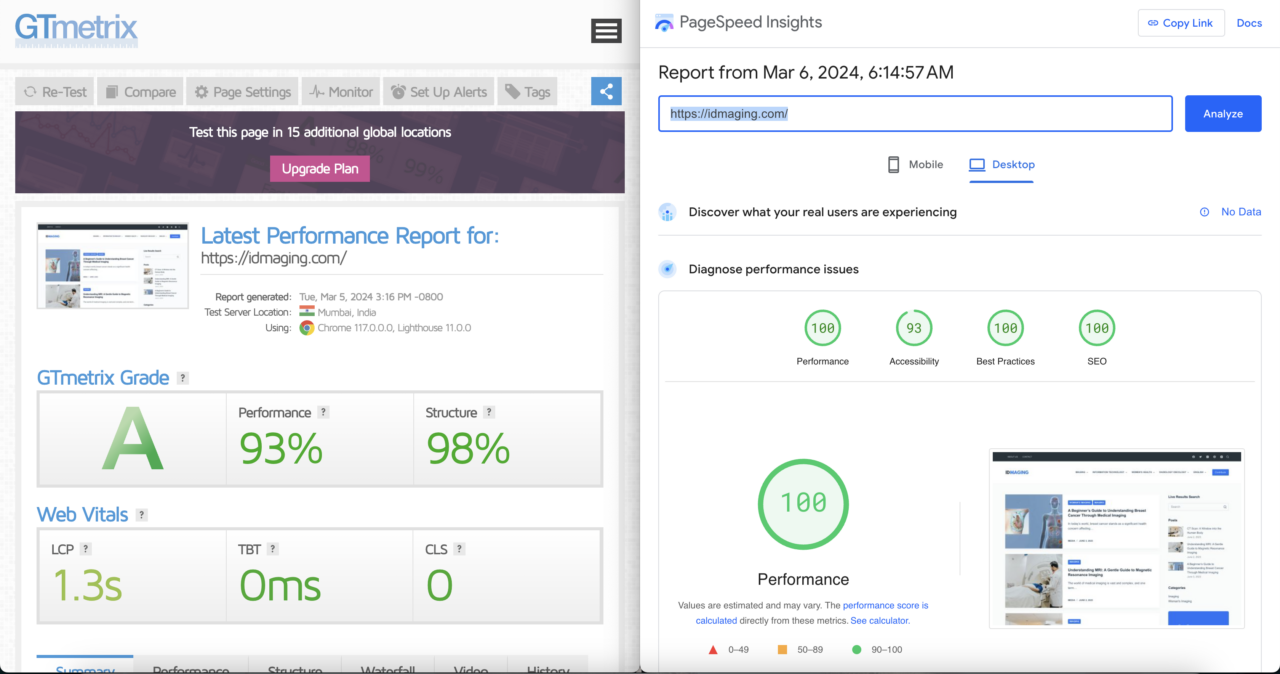The width and height of the screenshot is (1280, 674).
Task: Click help icon next to GTmetrix Grade
Action: 182,378
